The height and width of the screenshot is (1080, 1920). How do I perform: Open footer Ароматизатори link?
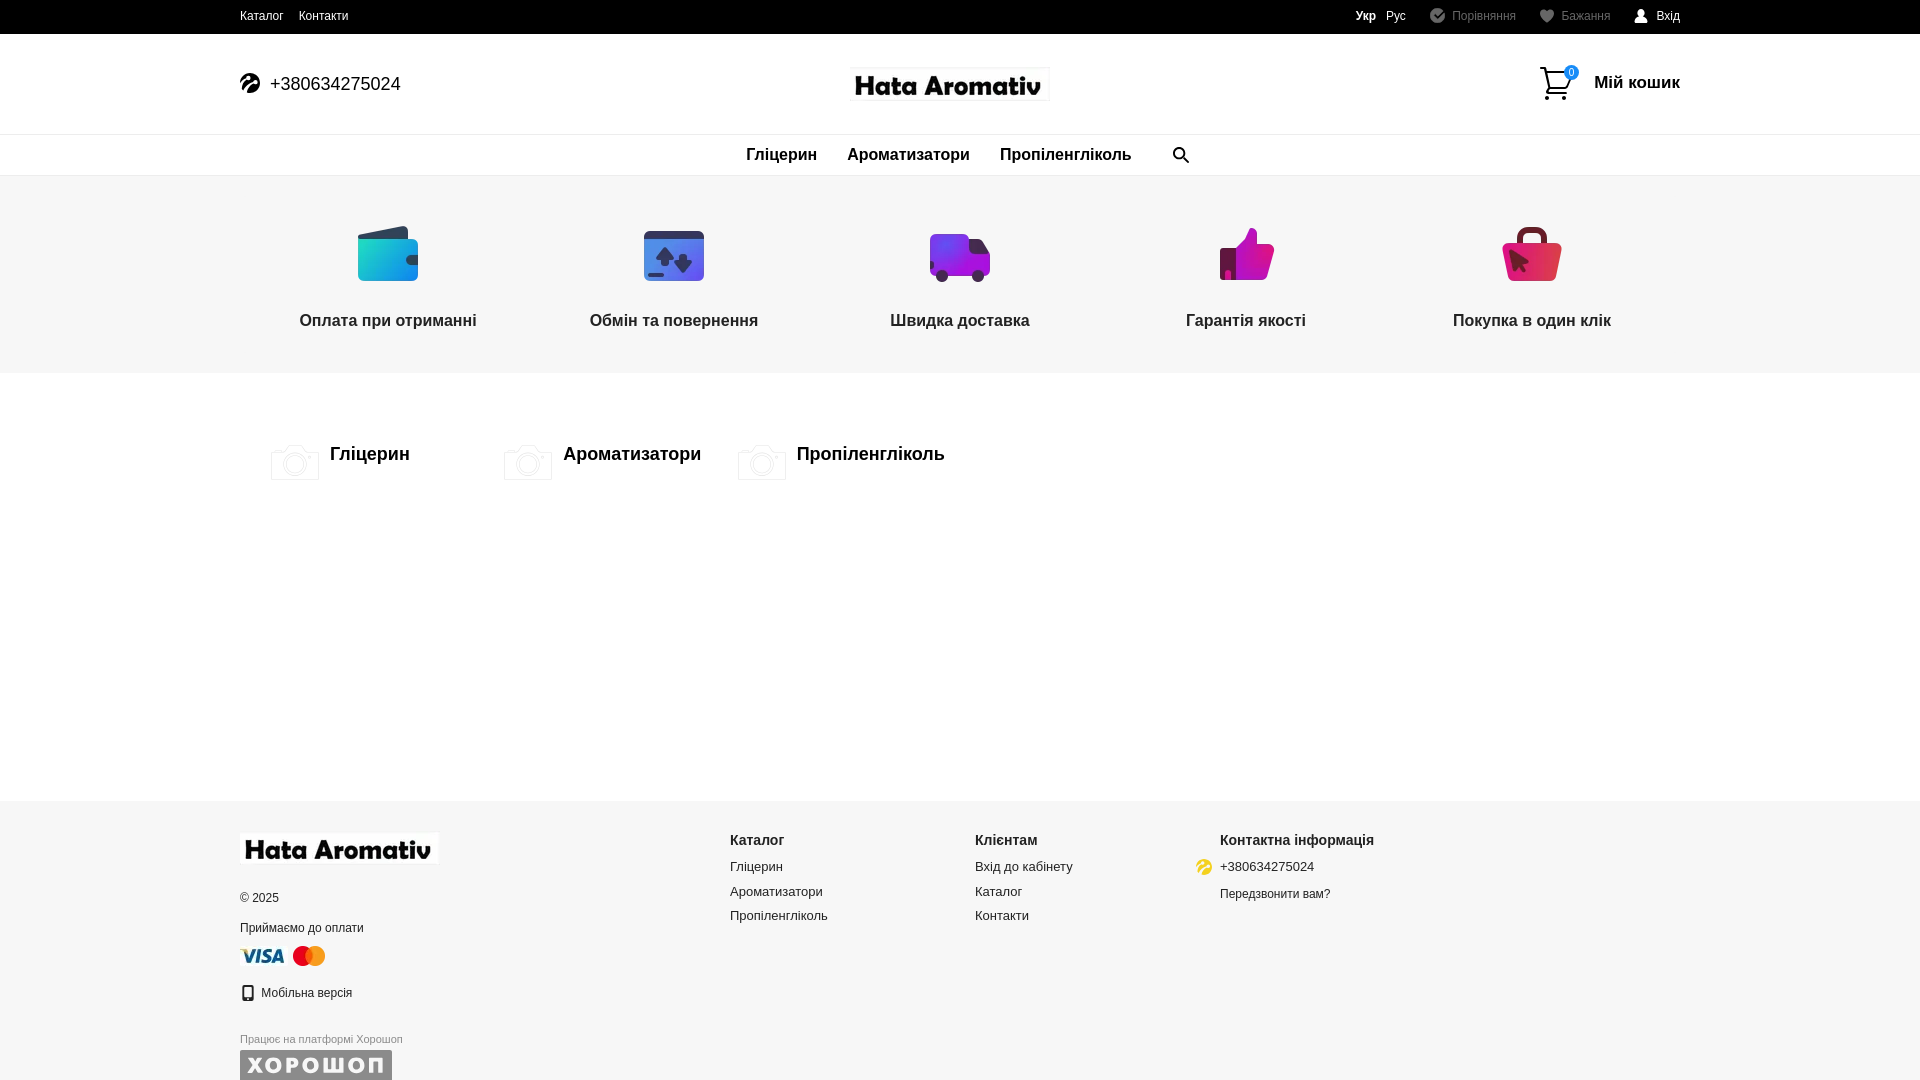tap(776, 892)
